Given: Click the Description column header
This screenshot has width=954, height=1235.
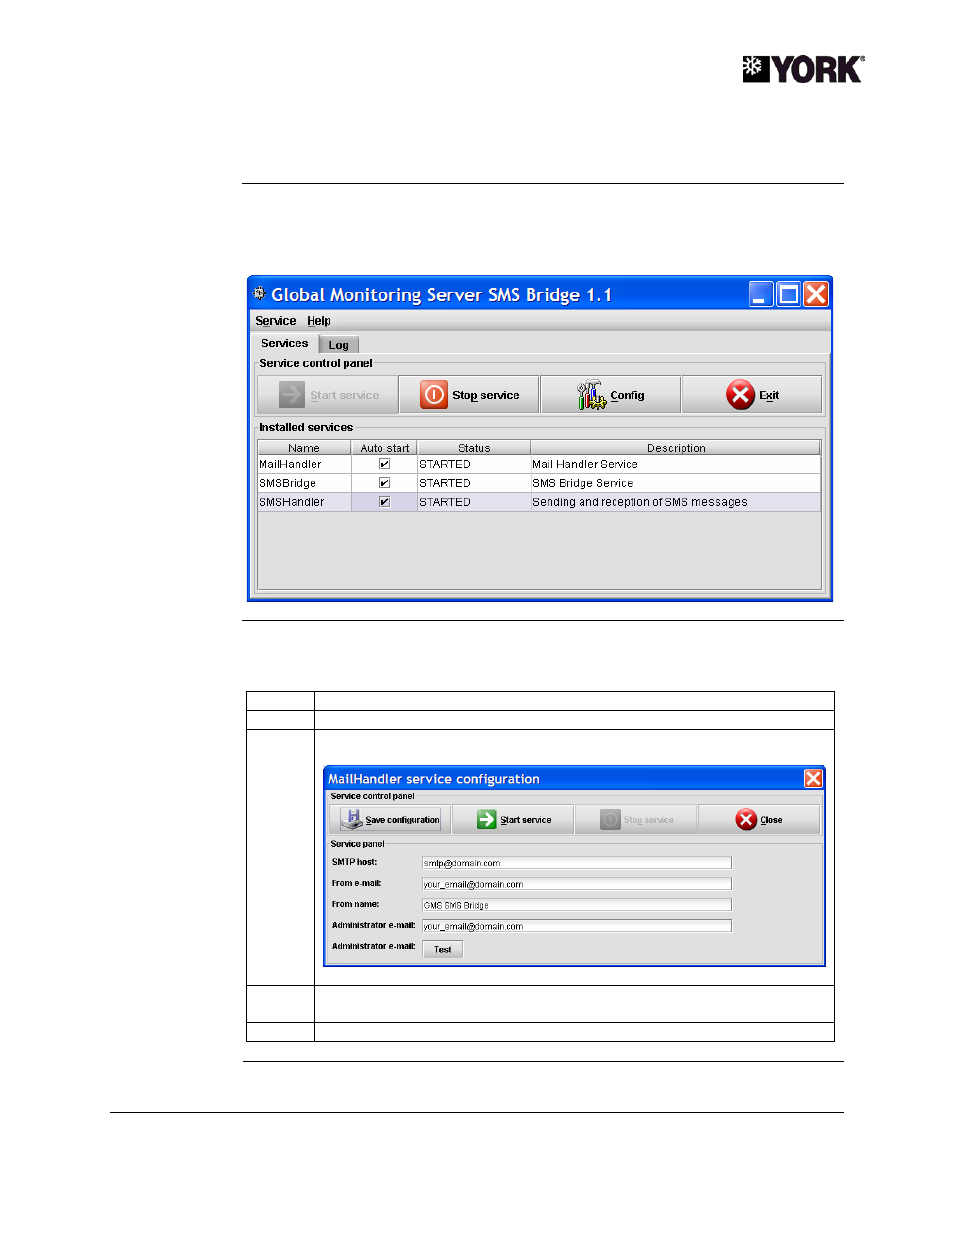Looking at the screenshot, I should pos(676,448).
